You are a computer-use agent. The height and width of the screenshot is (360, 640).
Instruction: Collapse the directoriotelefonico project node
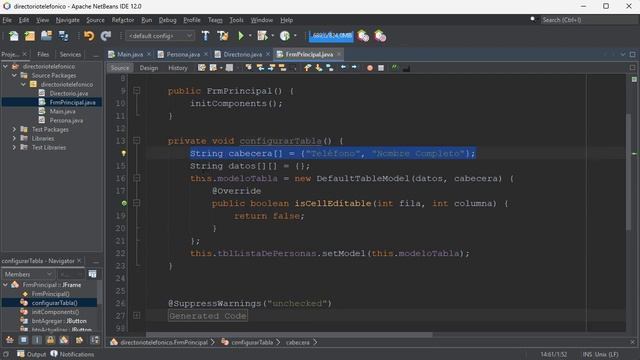click(x=5, y=66)
